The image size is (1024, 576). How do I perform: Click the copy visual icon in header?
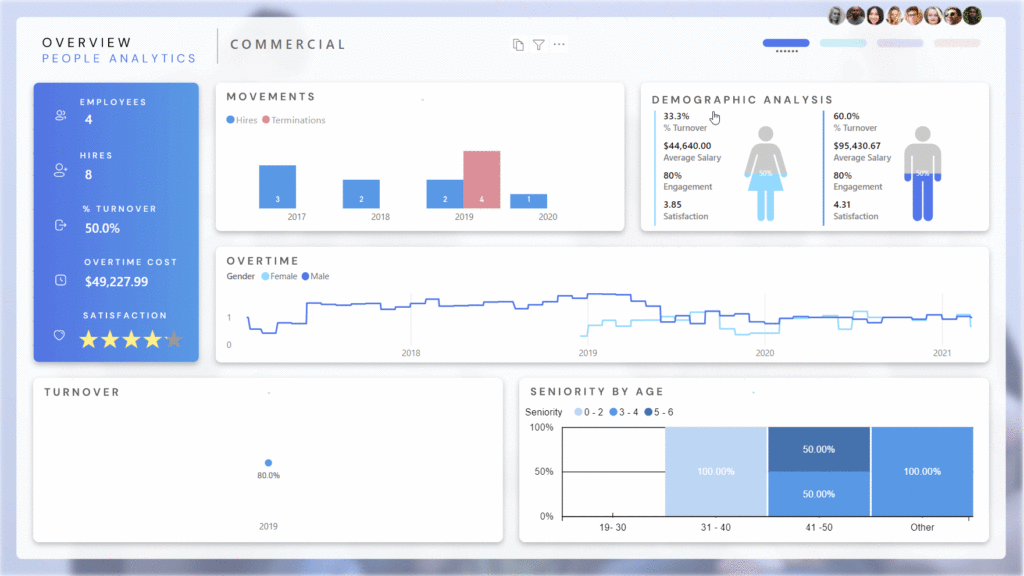pos(518,45)
